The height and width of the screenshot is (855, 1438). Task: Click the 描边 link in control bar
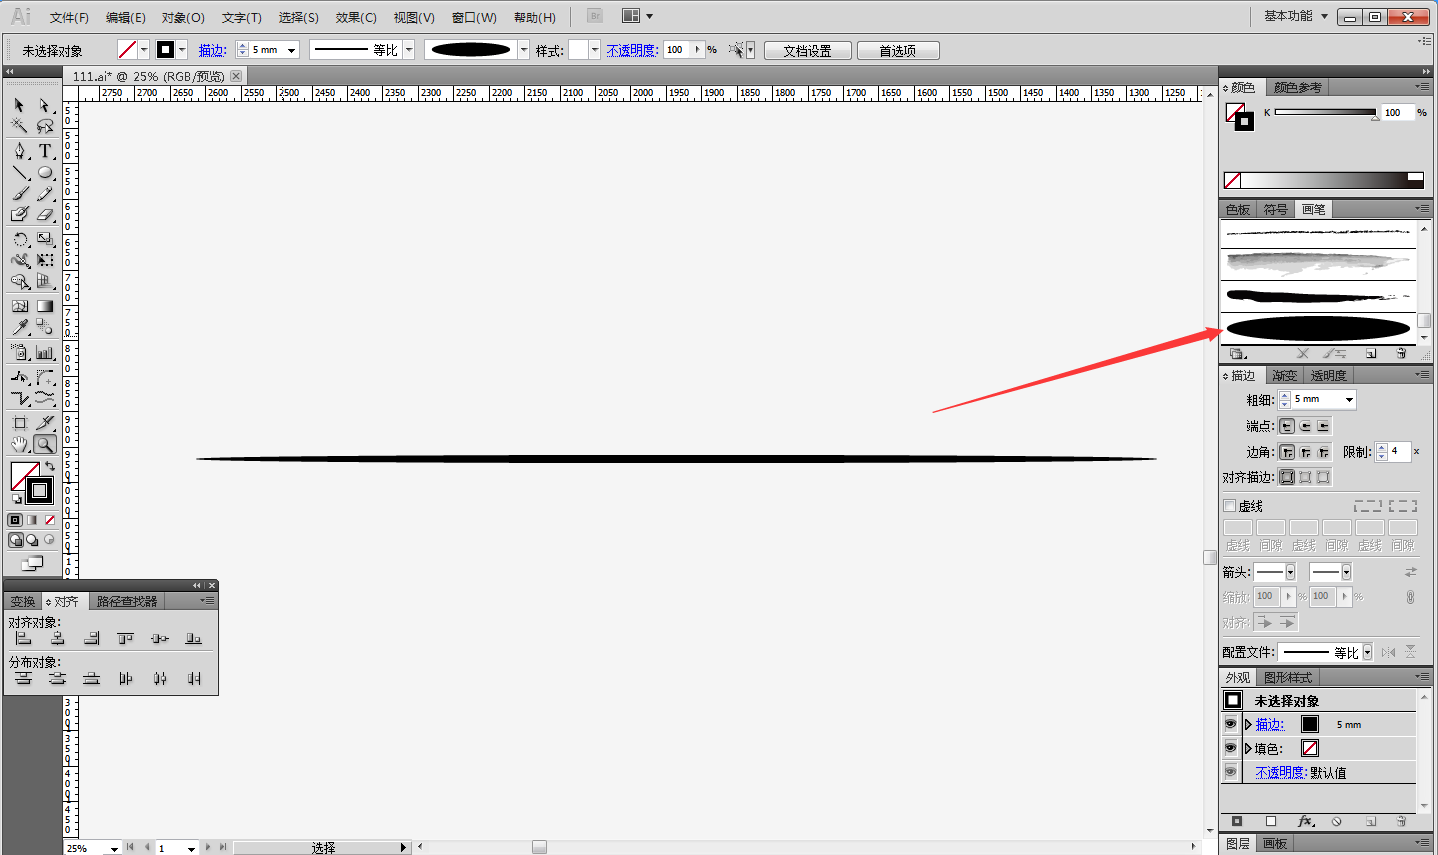tap(212, 50)
